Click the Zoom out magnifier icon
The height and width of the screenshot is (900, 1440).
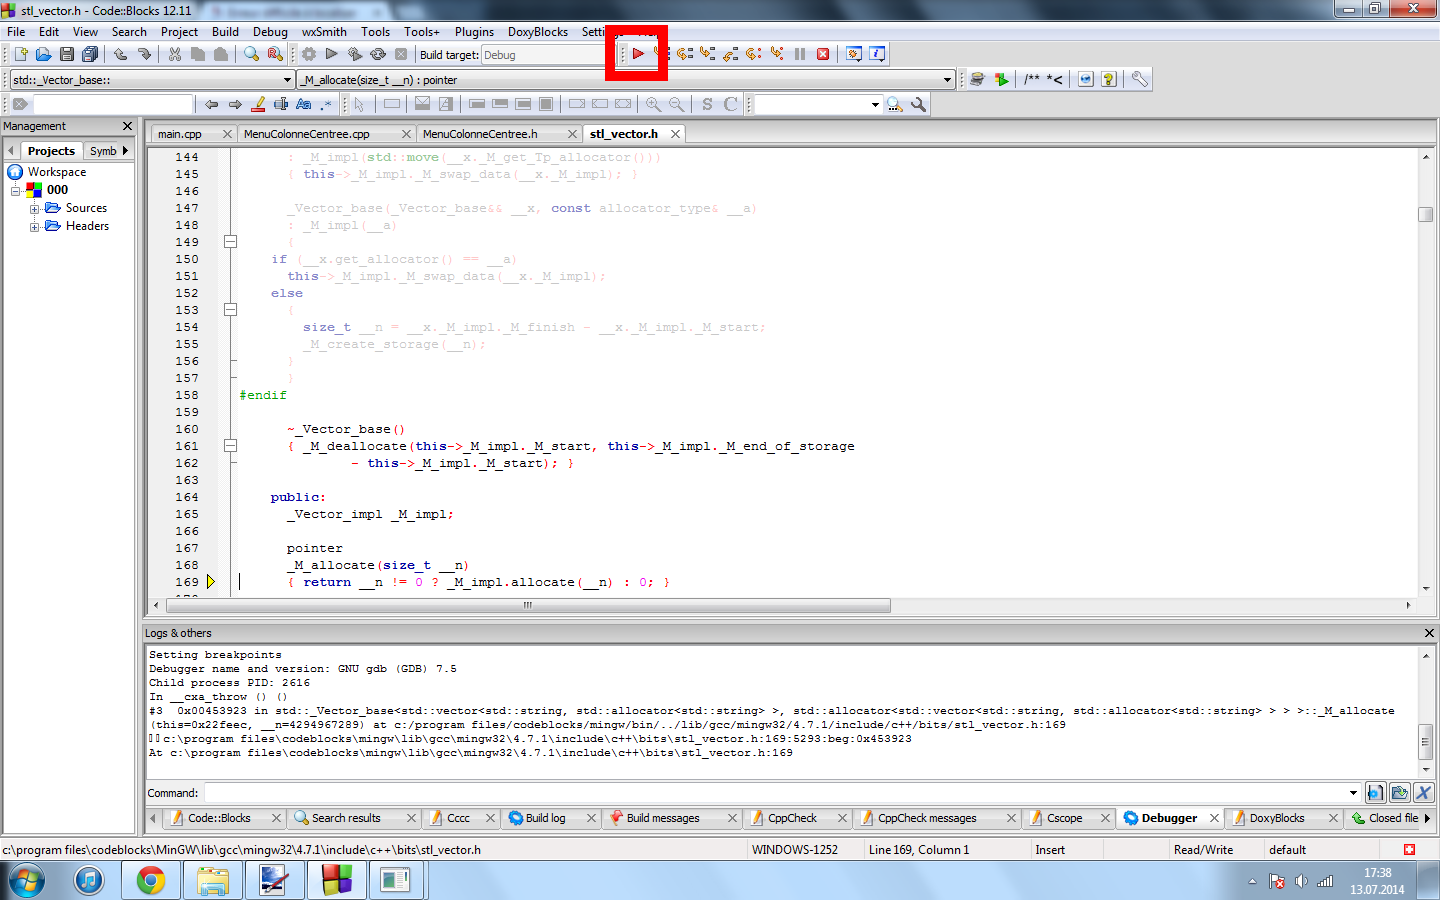[x=677, y=104]
